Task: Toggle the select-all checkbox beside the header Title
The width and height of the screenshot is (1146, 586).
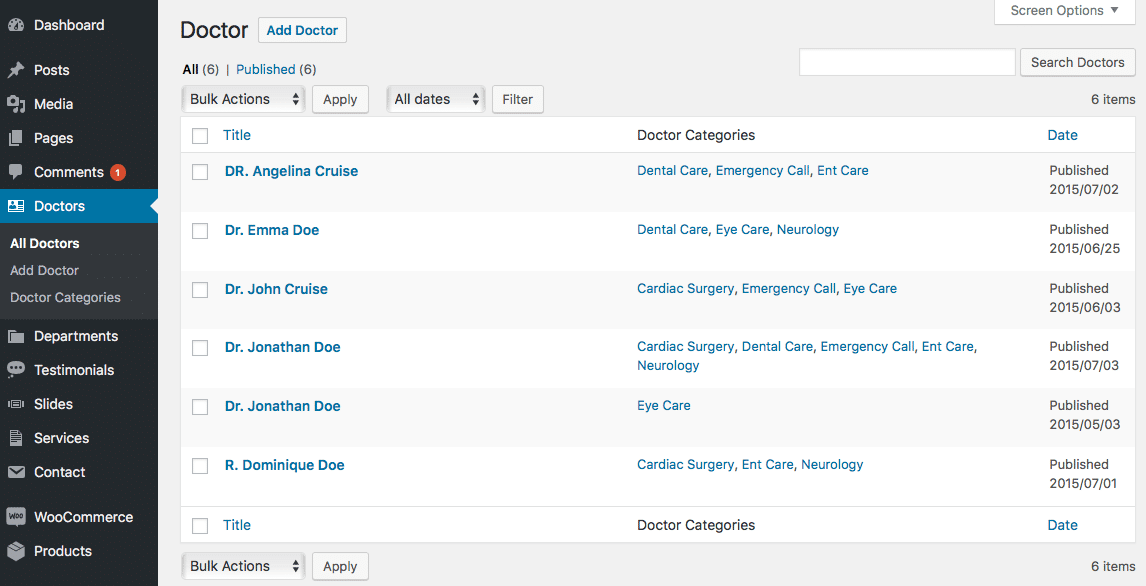Action: click(200, 135)
